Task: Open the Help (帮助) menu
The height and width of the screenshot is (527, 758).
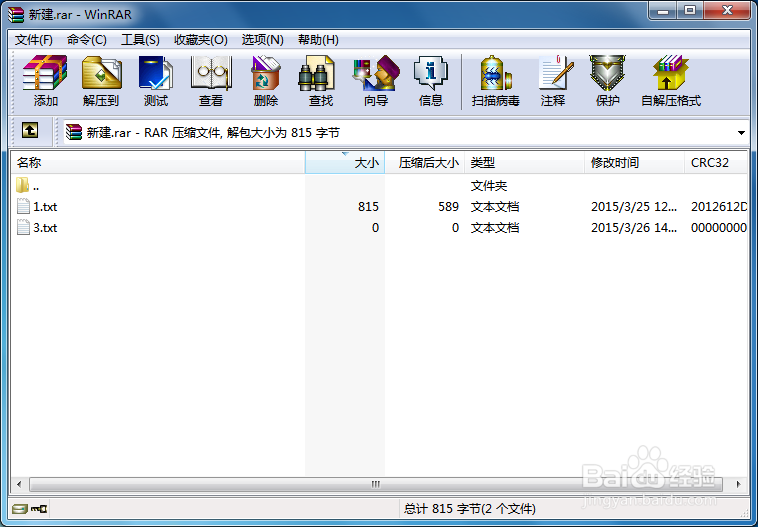Action: (318, 40)
